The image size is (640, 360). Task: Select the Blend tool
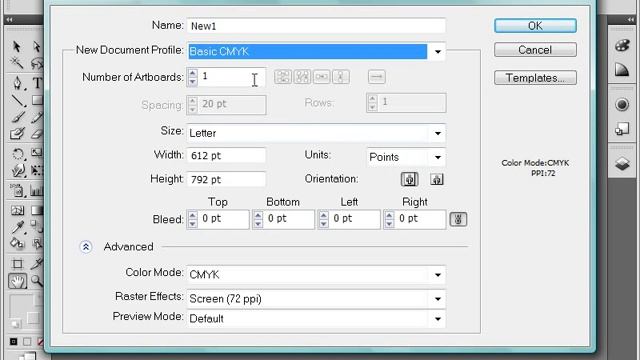click(x=37, y=227)
